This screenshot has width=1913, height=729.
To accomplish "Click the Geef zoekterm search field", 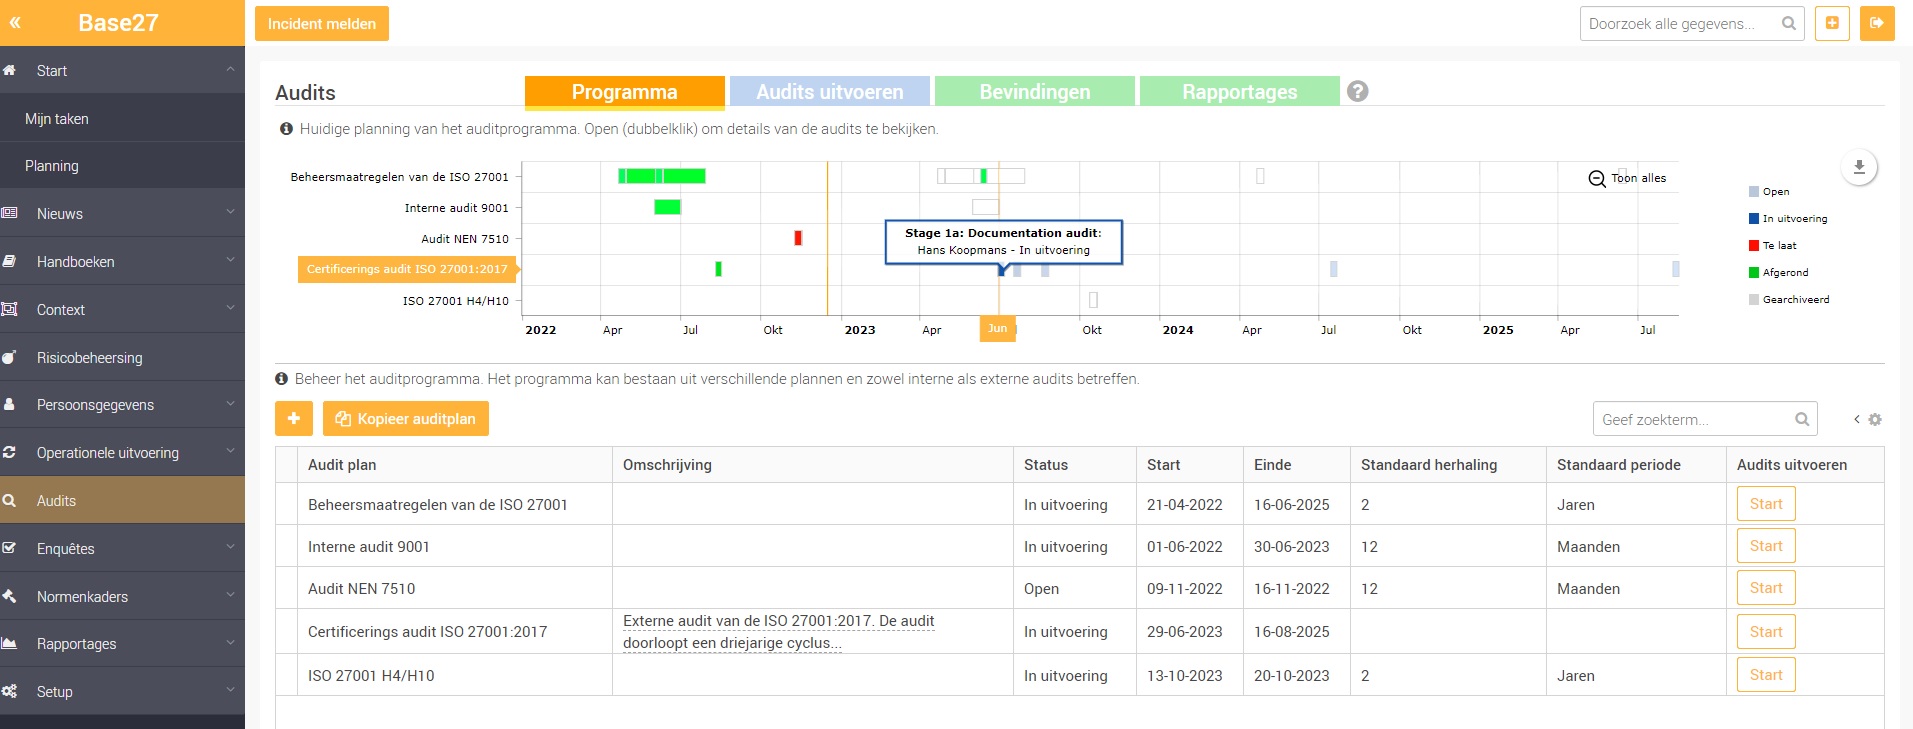I will tap(1704, 419).
